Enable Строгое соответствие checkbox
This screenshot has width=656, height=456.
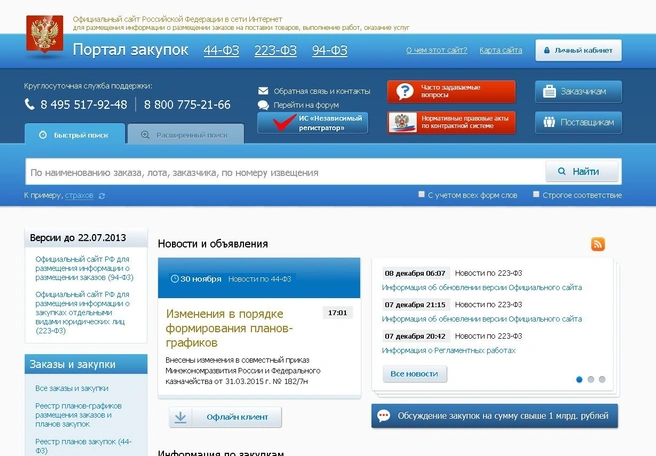(x=536, y=194)
